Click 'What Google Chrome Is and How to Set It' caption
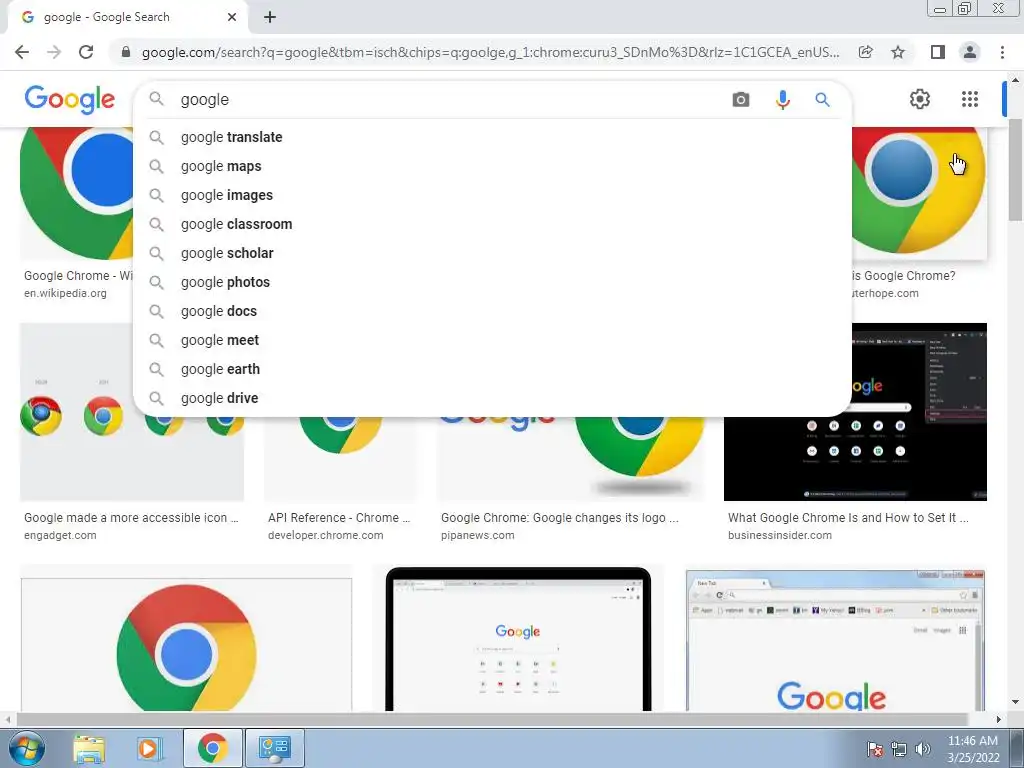The image size is (1024, 768). [848, 518]
